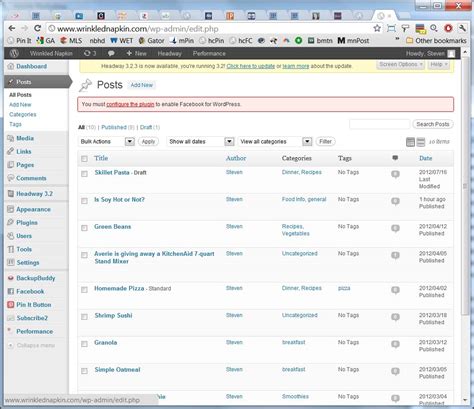Screen dimensions: 474x409
Task: Bookmark page with the star icon
Action: 377,28
